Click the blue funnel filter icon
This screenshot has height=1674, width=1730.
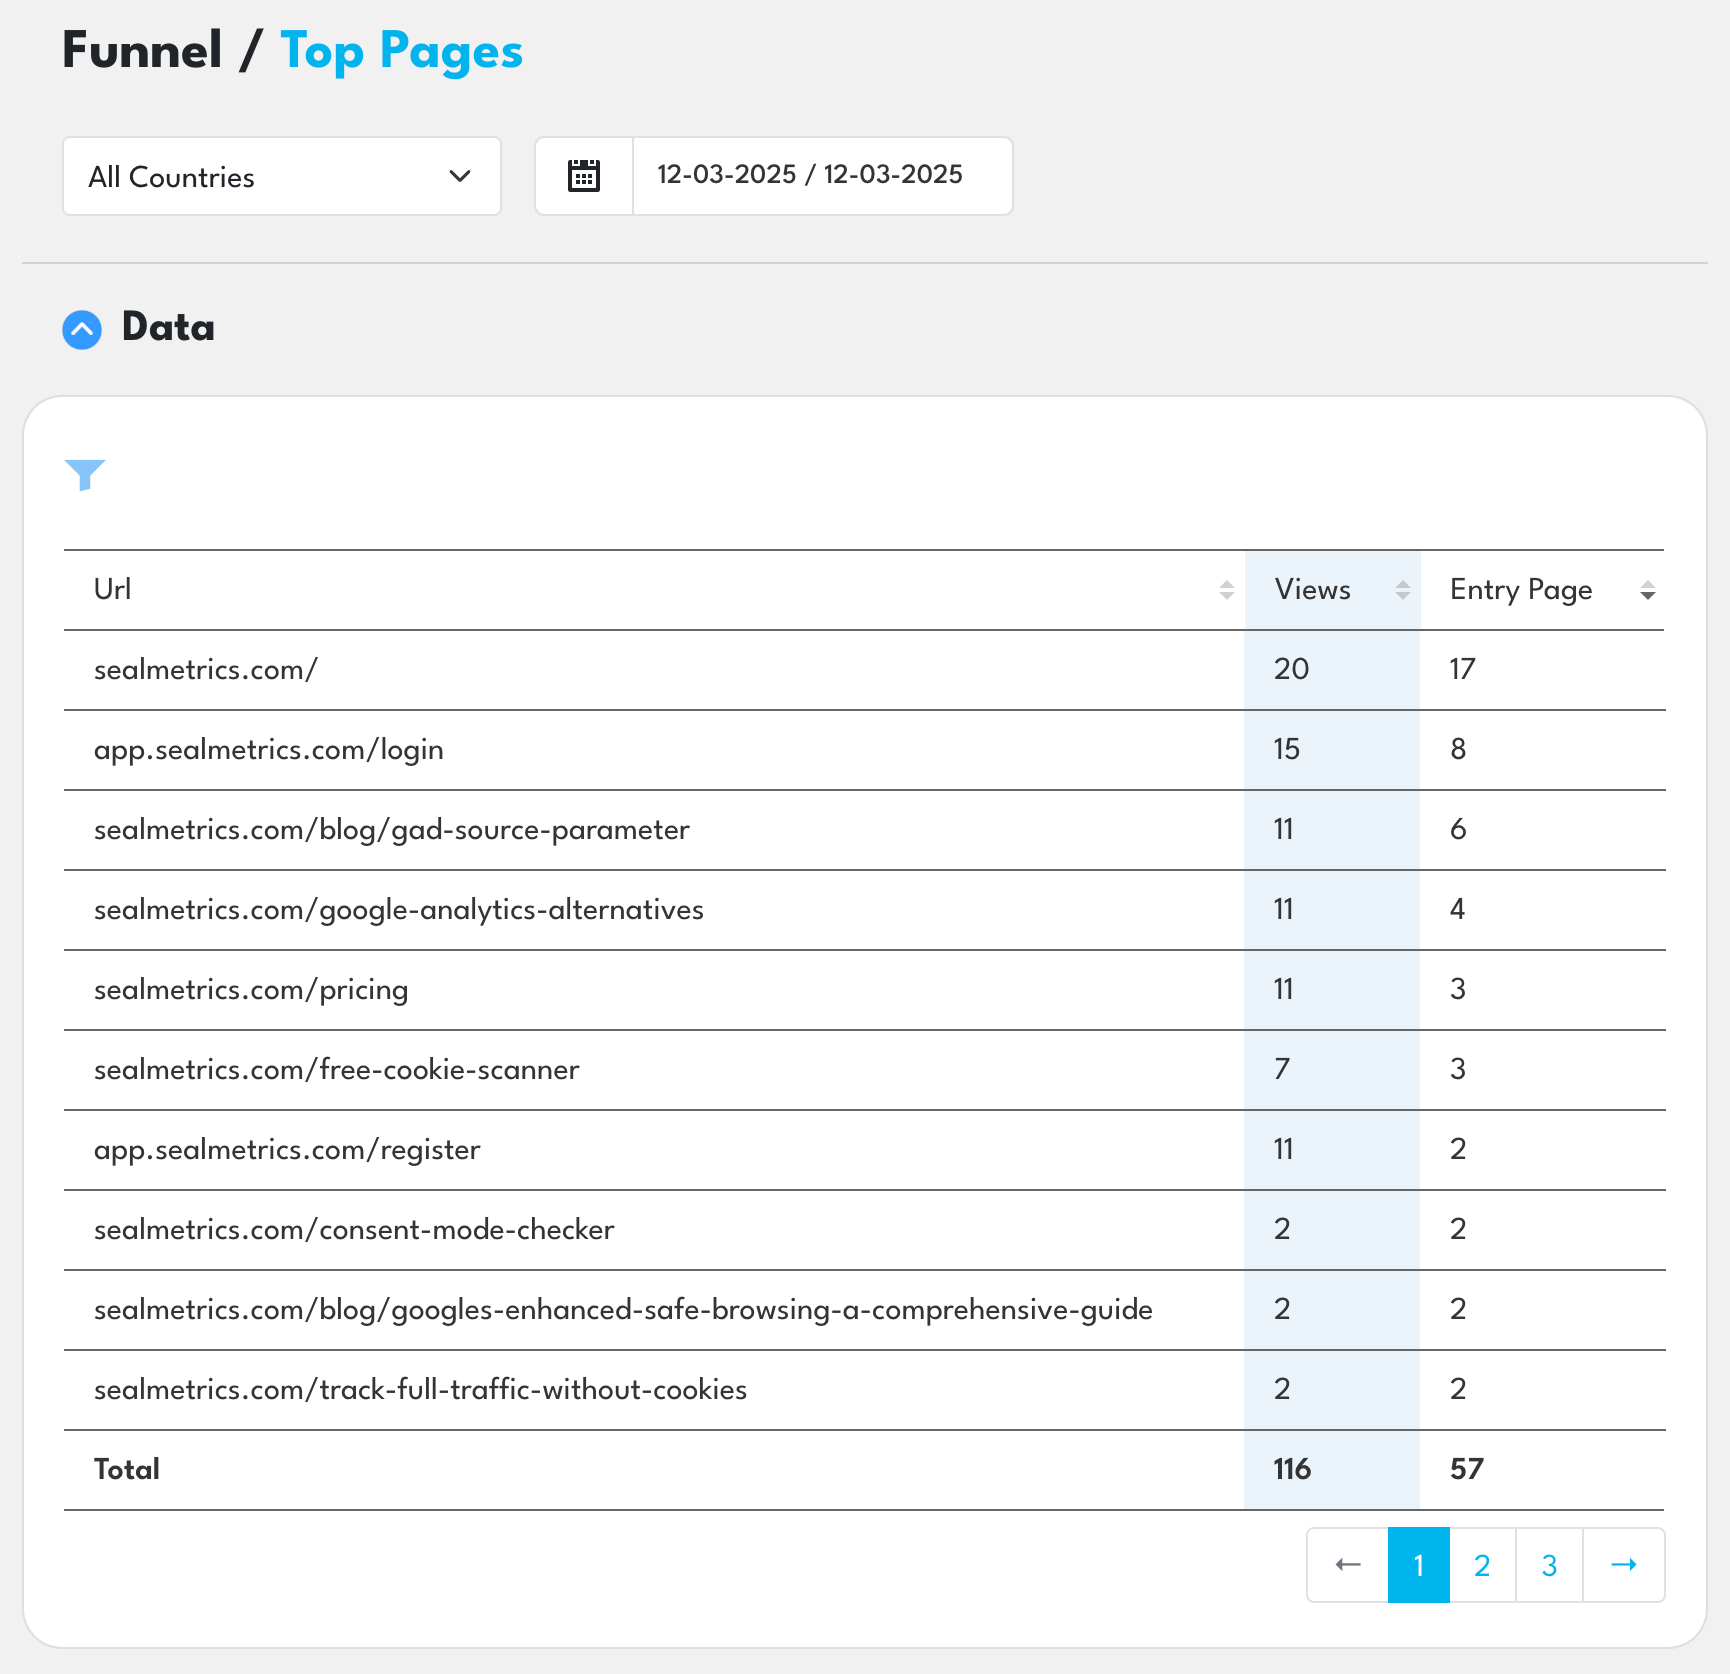(85, 475)
